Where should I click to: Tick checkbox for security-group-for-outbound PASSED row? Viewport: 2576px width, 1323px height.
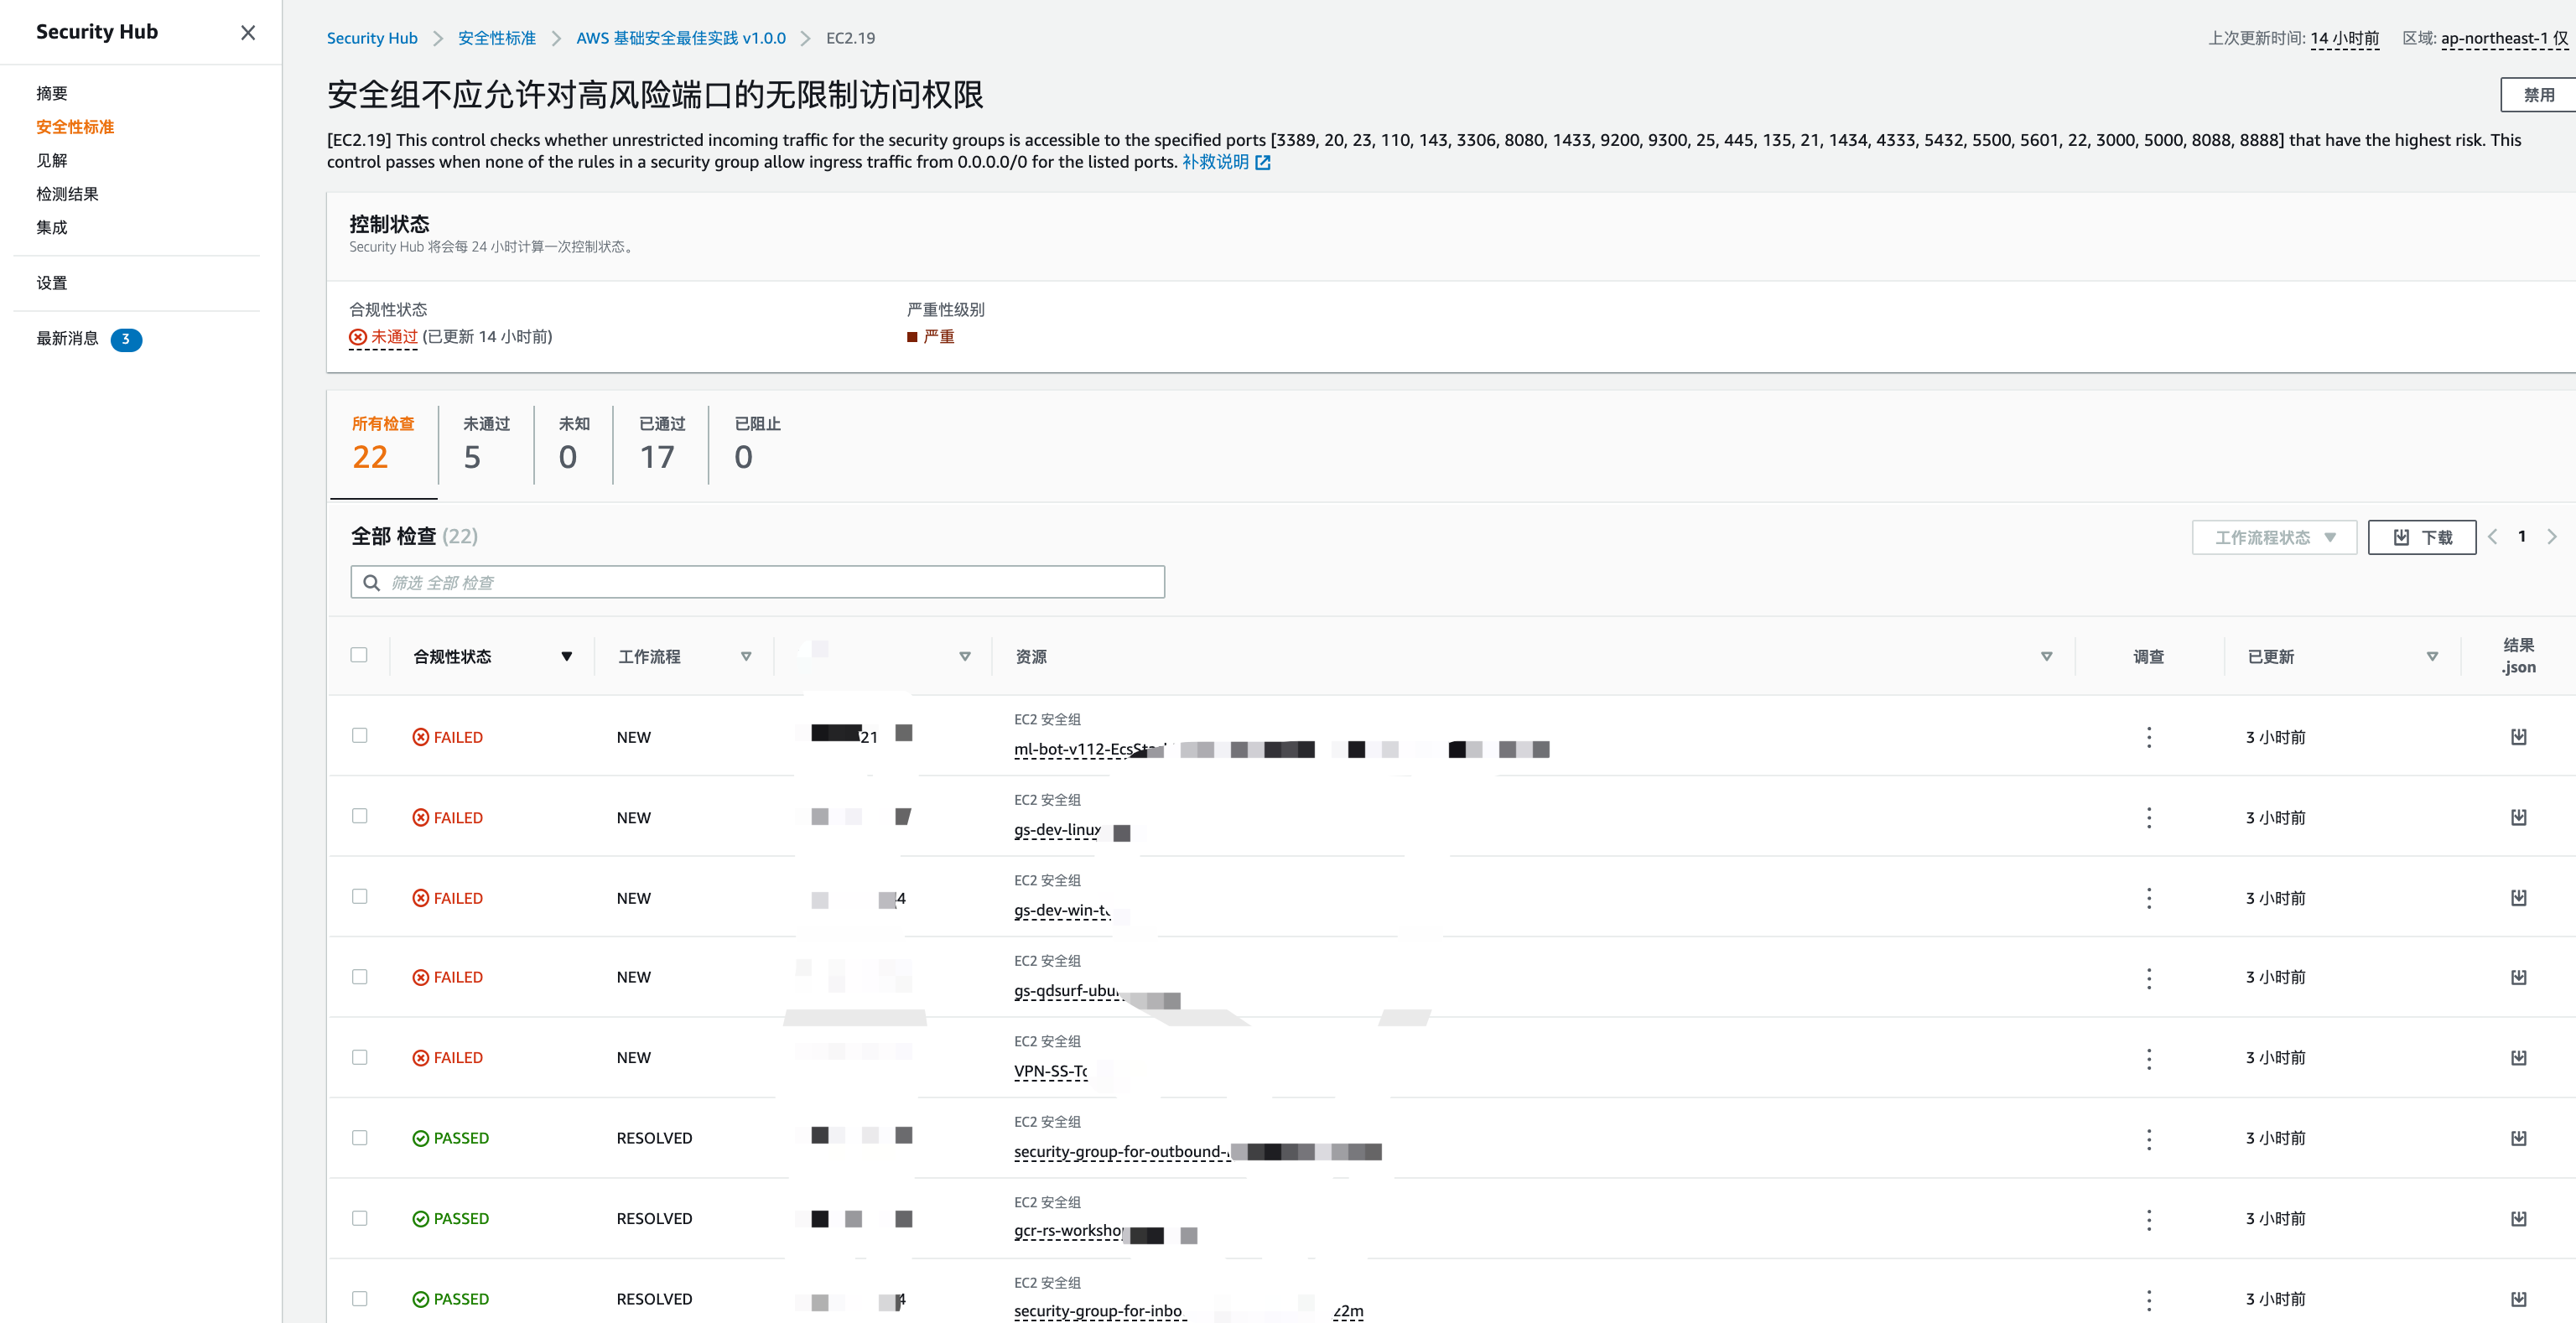359,1138
